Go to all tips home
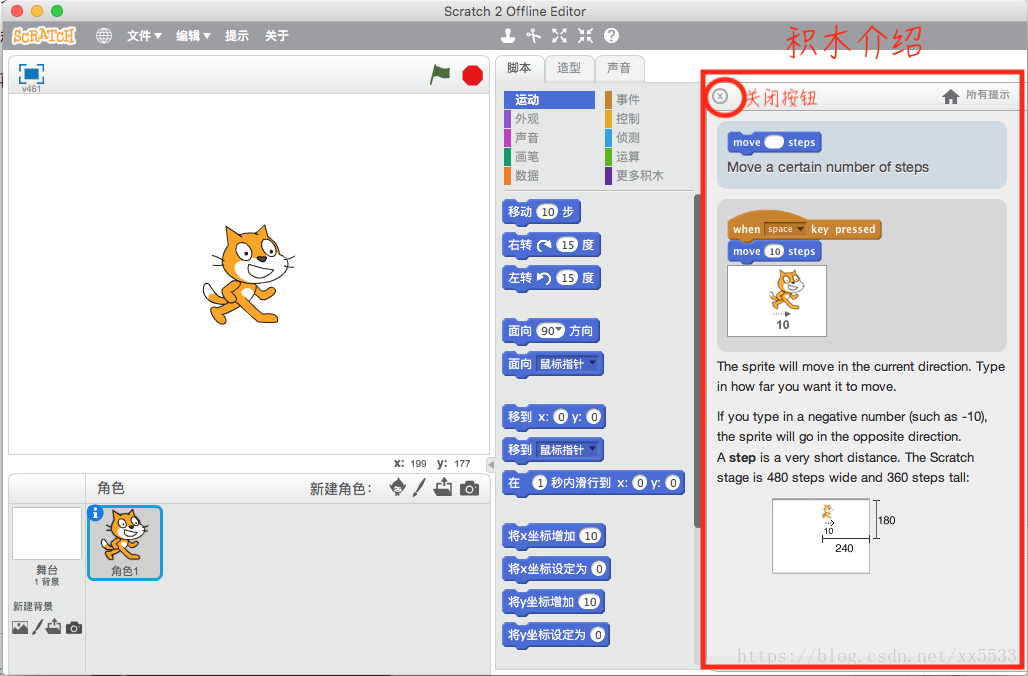Screen dimensions: 1028x676 [976, 96]
